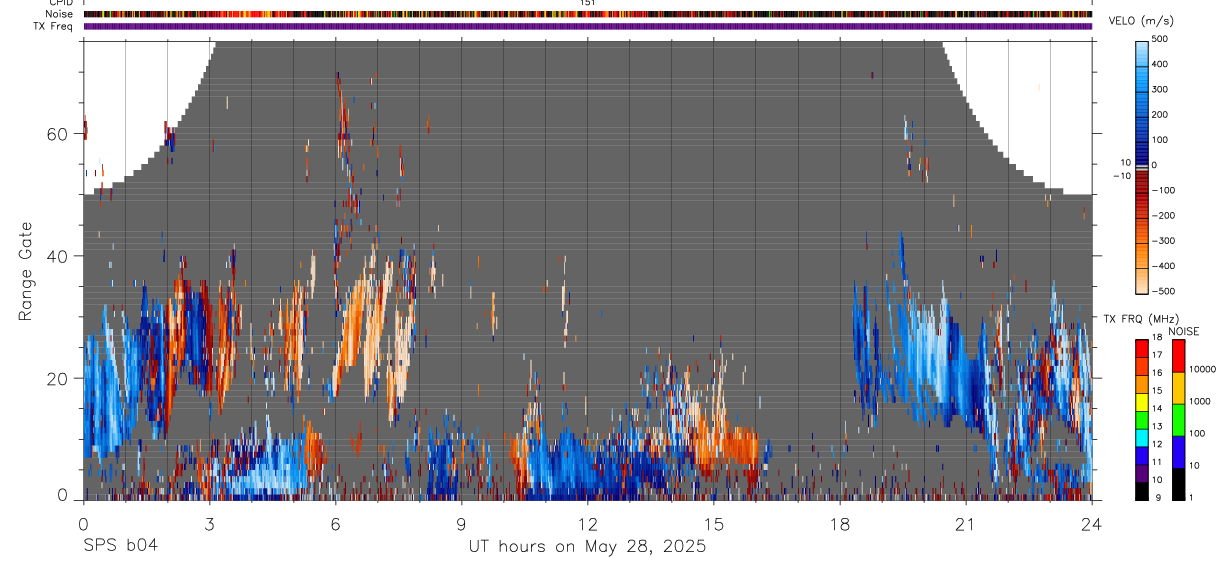1228x567 pixels.
Task: Select the "NOISE" legend title above the noise scale
Action: (1183, 331)
